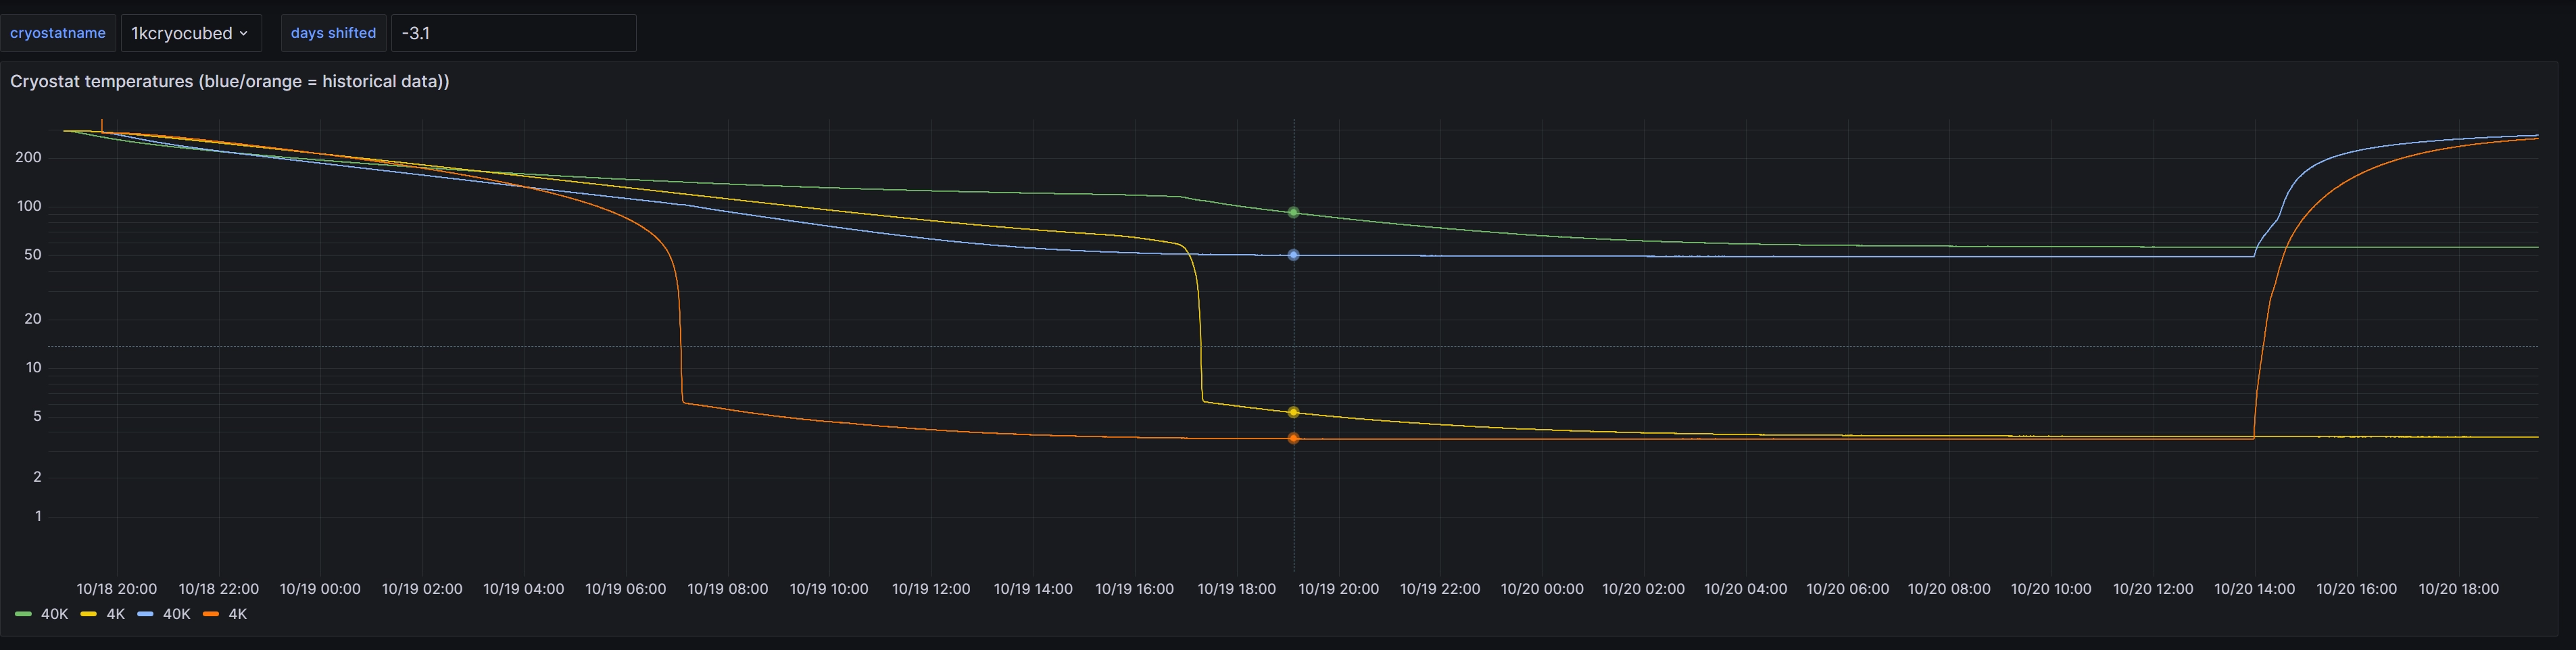Click the dropdown chevron next to 1kcryocubed
Screen dimensions: 2576x650
[243, 33]
